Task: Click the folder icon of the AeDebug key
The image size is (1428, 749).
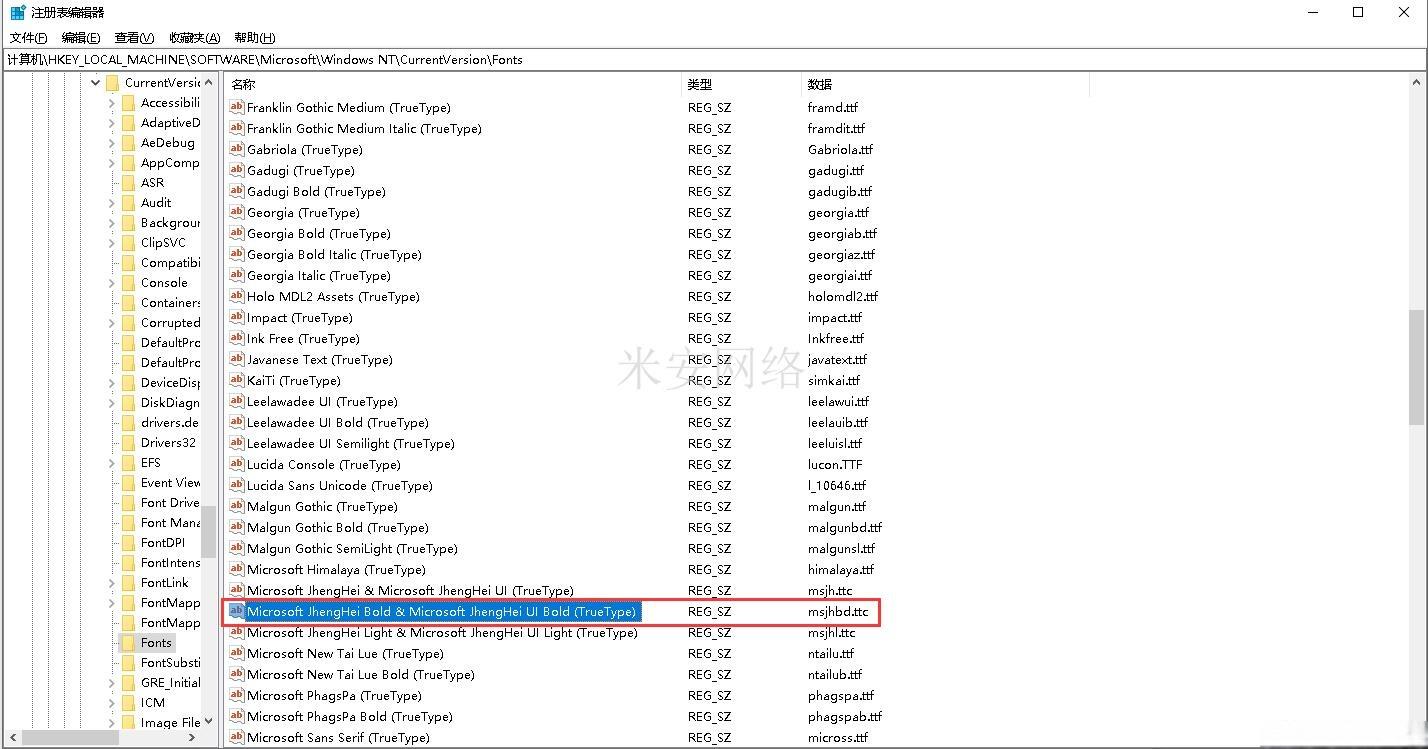Action: [128, 142]
